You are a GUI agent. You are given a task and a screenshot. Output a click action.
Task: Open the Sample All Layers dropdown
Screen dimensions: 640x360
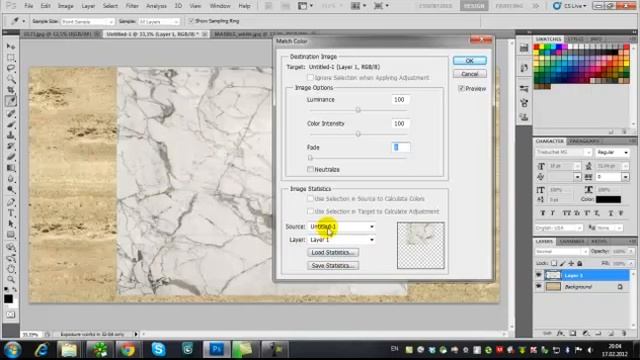159,21
